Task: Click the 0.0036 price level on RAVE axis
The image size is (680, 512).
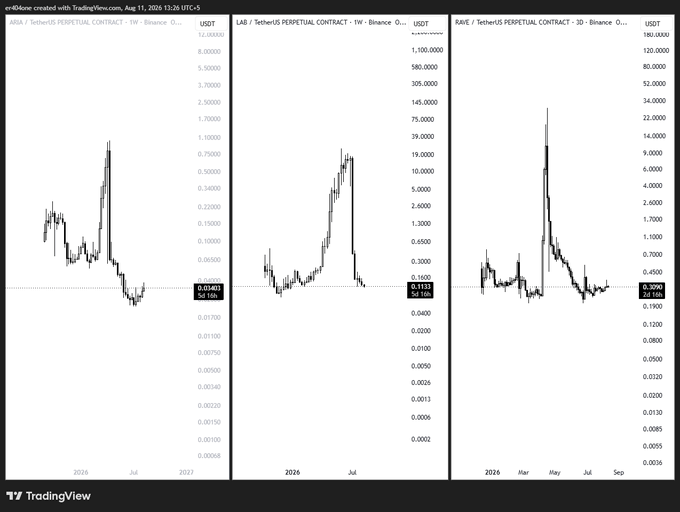Action: [x=652, y=463]
